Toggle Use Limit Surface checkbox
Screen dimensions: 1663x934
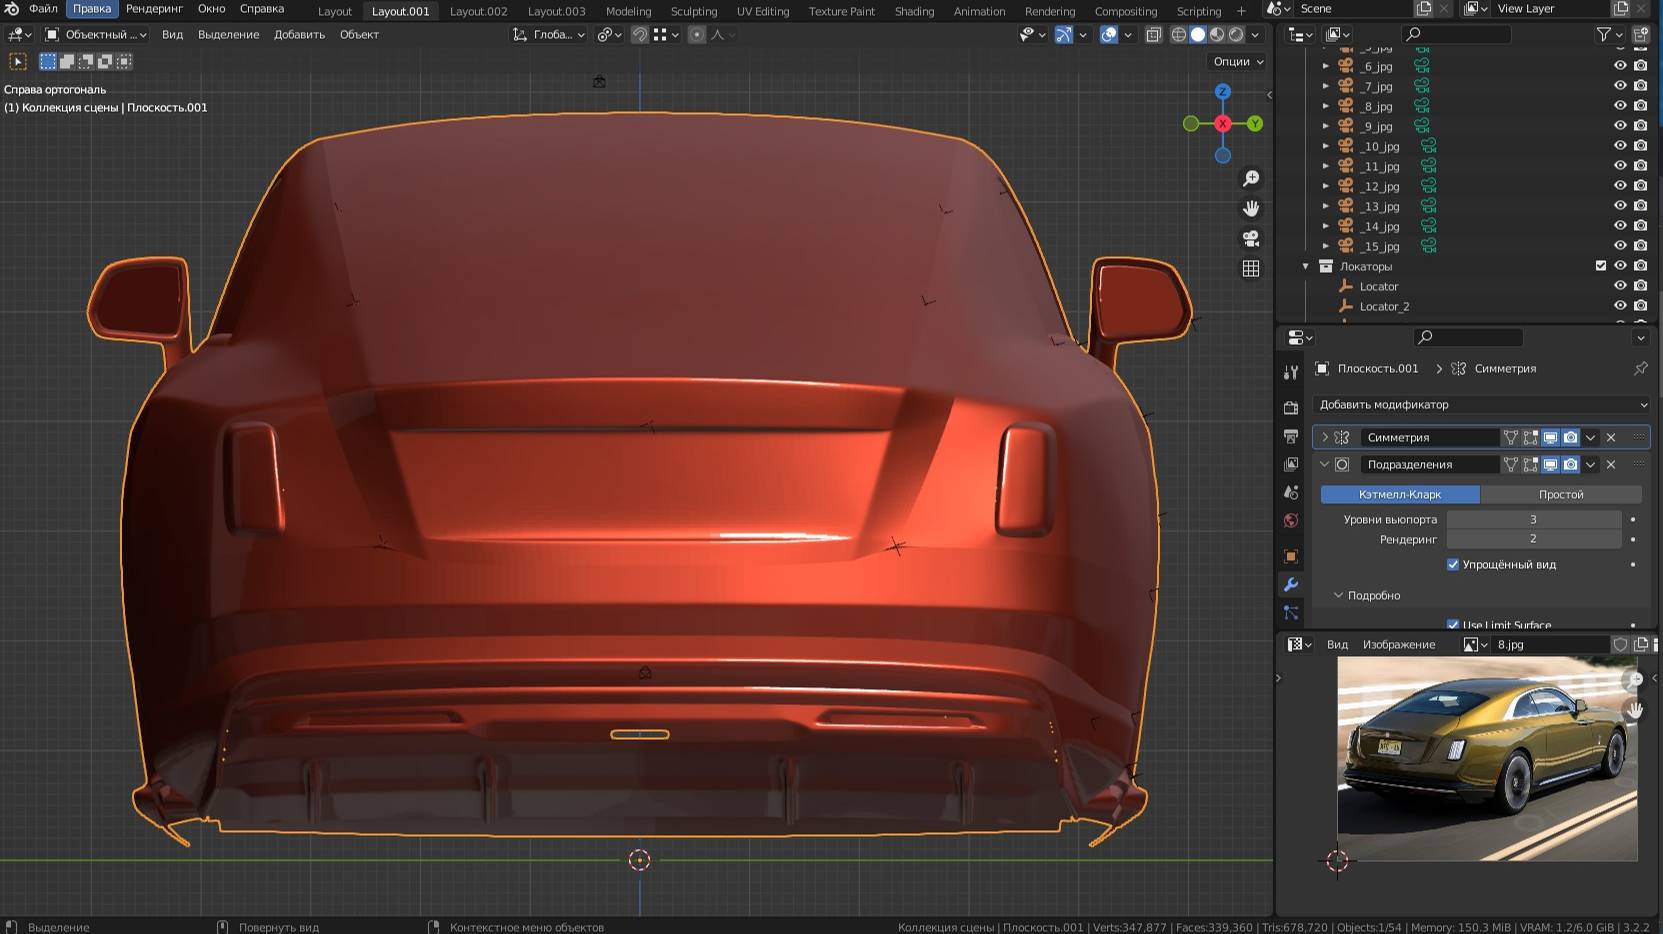[x=1453, y=624]
